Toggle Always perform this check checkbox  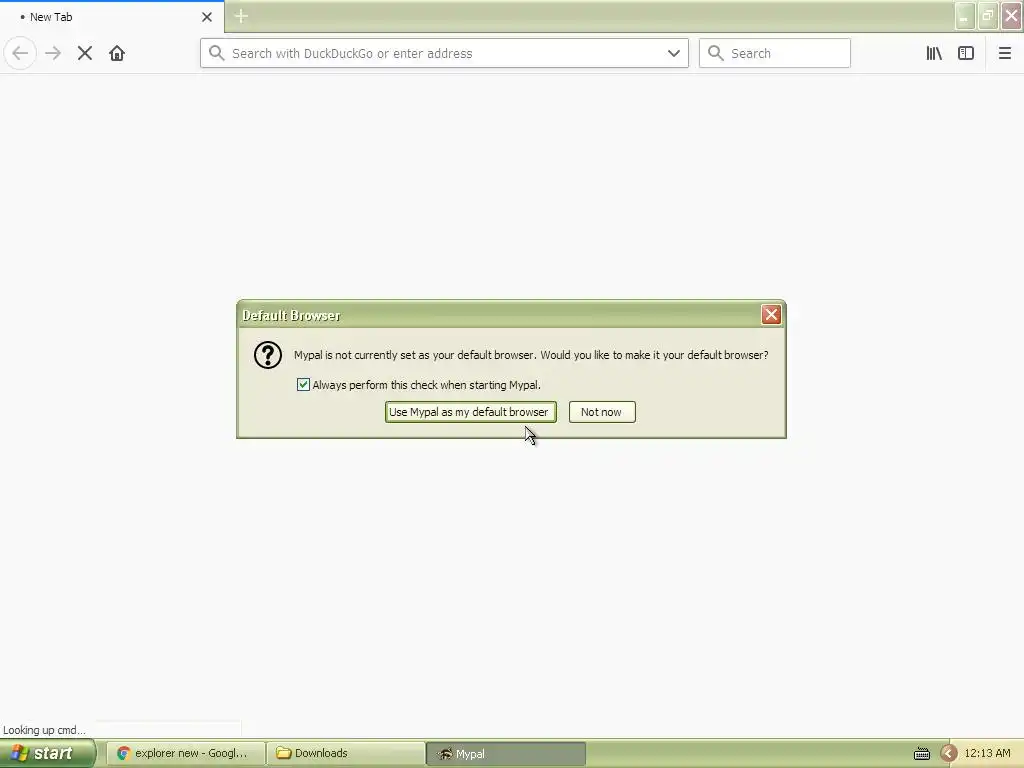pos(303,385)
